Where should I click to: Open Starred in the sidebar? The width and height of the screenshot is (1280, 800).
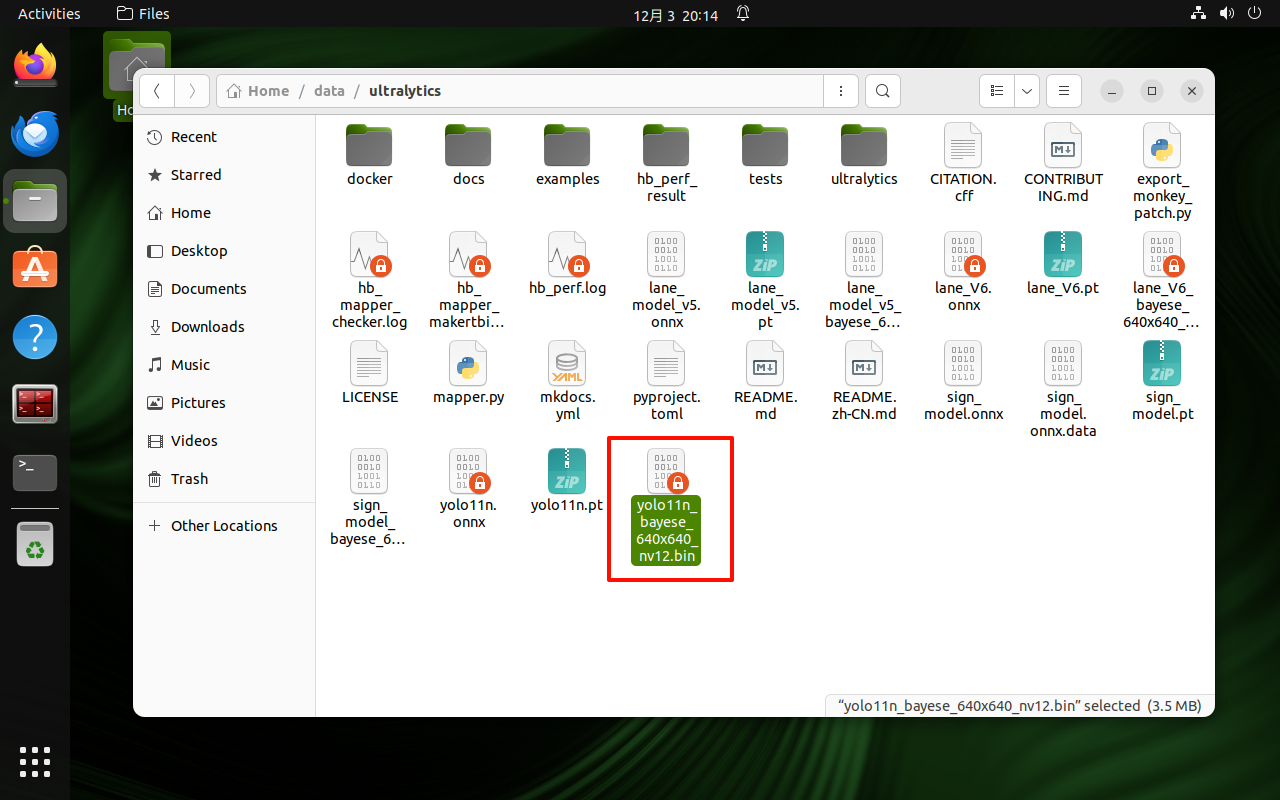pyautogui.click(x=224, y=175)
